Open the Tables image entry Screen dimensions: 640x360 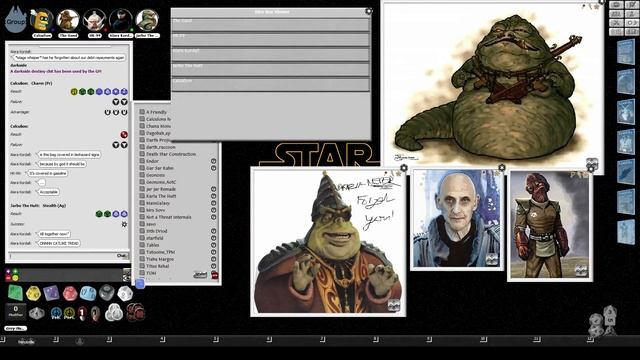point(153,245)
